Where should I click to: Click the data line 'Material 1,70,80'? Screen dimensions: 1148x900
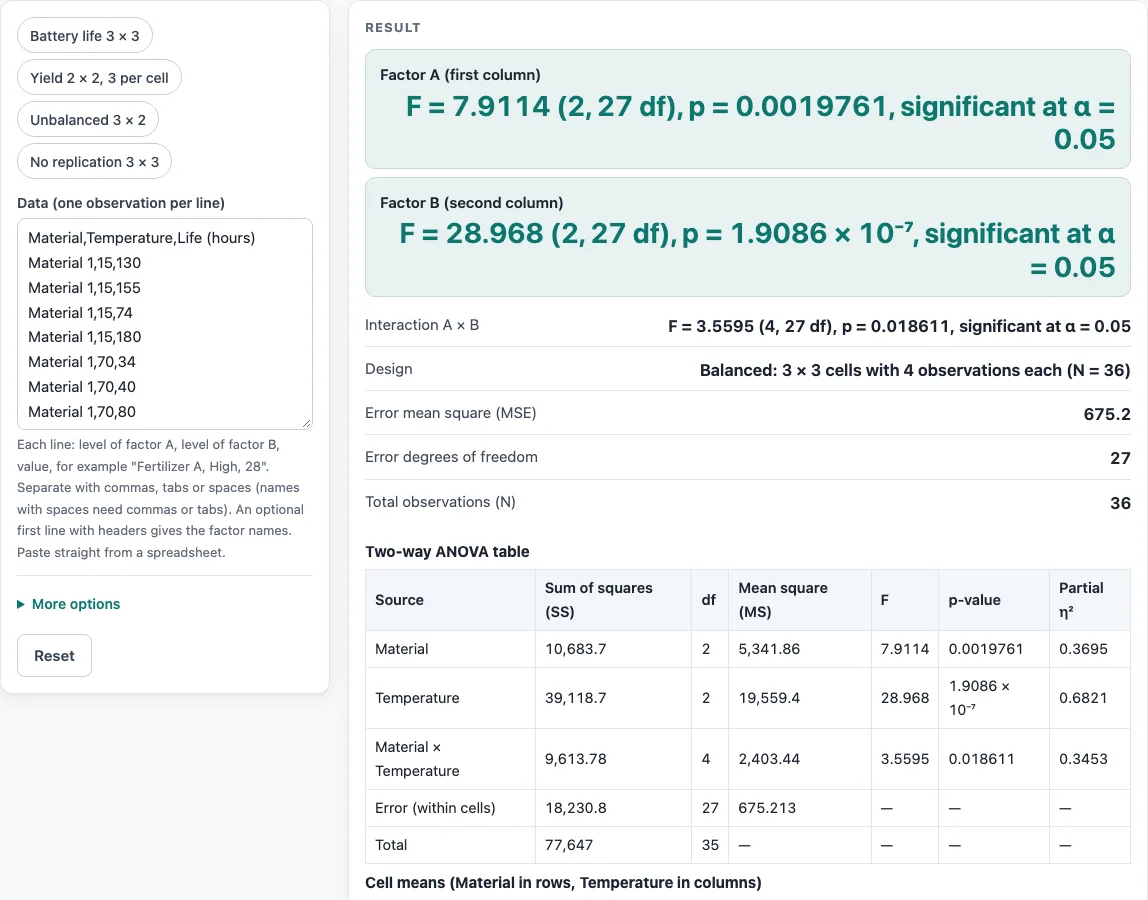coord(81,412)
